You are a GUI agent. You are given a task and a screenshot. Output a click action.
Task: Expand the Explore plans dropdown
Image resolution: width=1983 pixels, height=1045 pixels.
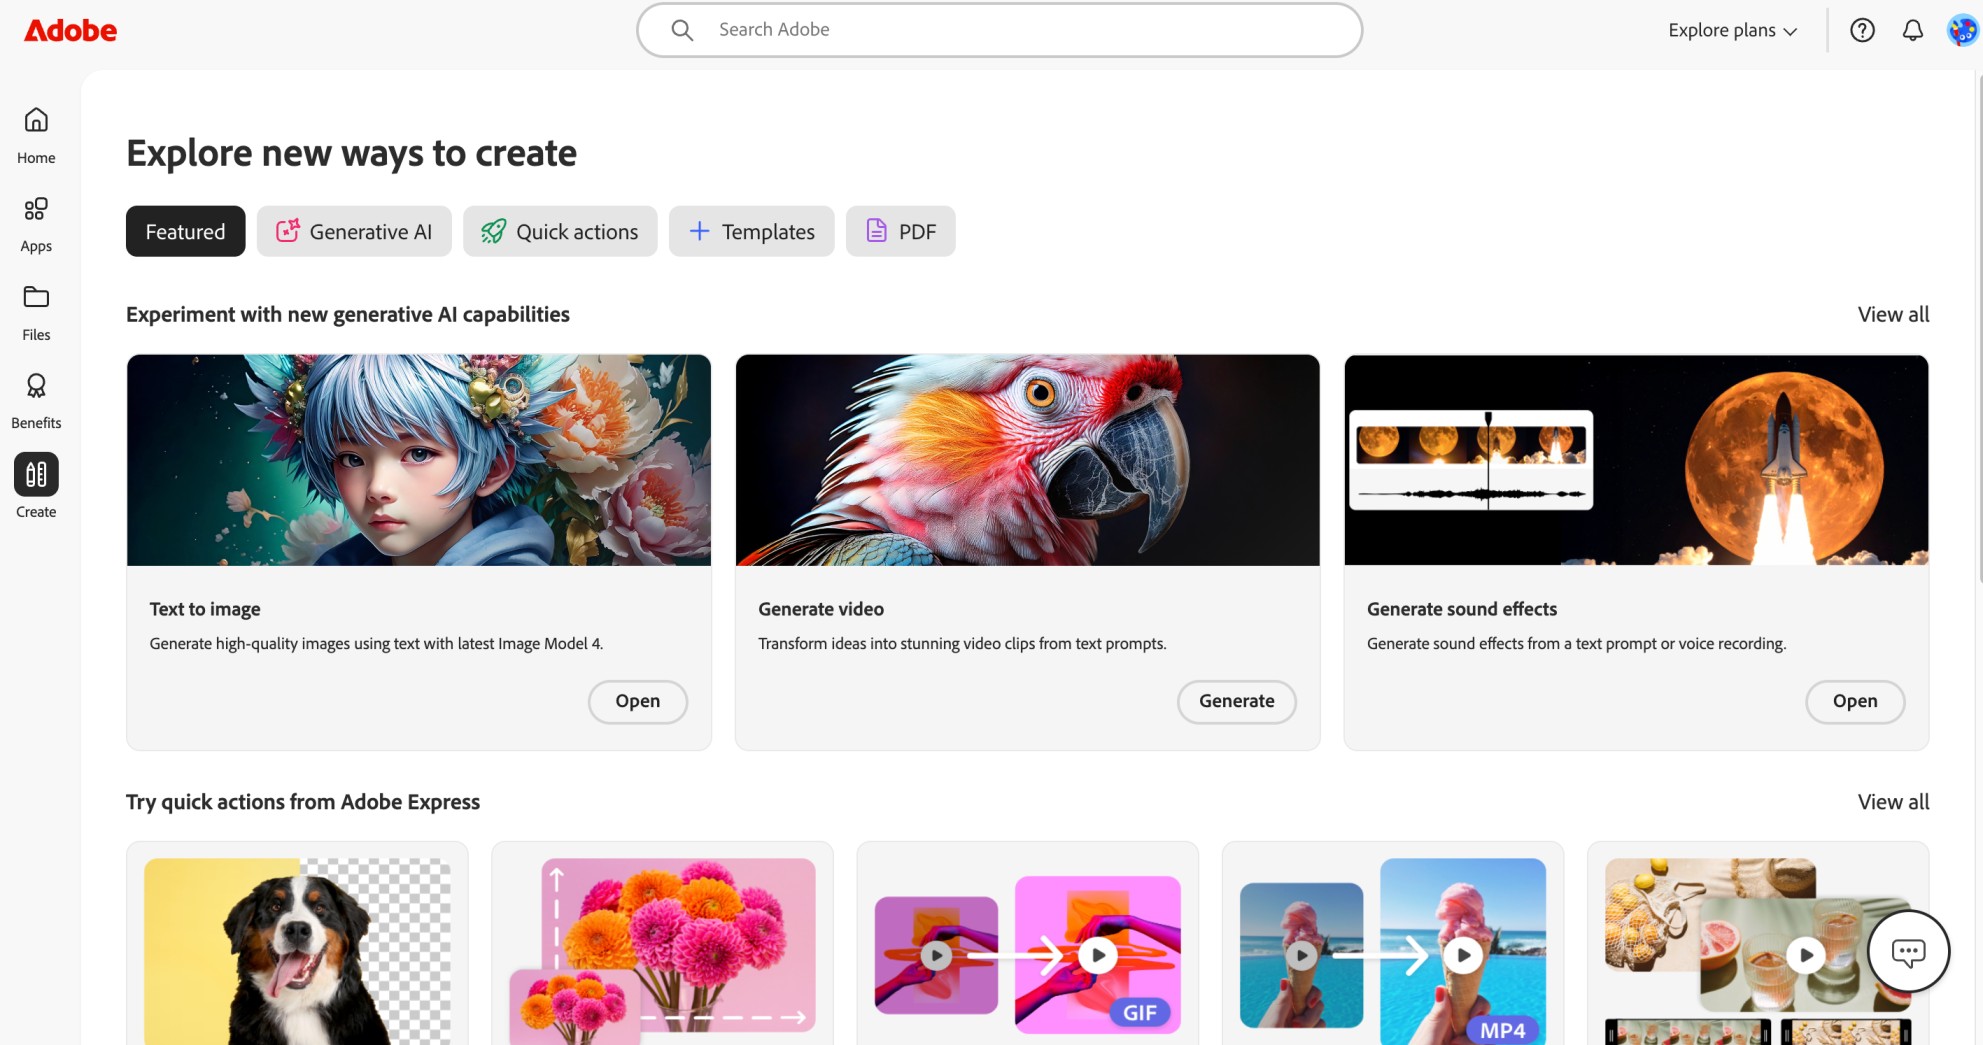[x=1731, y=30]
